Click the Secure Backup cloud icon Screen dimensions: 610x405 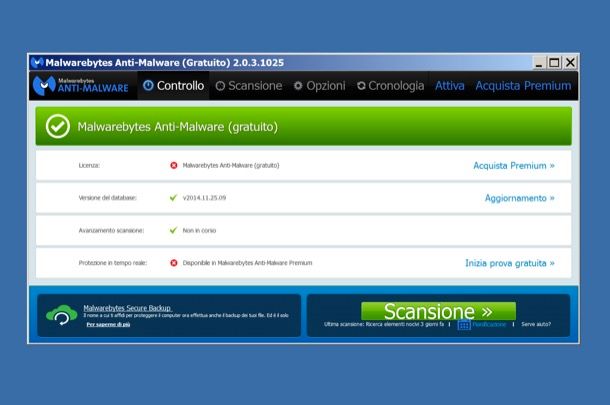pos(61,315)
